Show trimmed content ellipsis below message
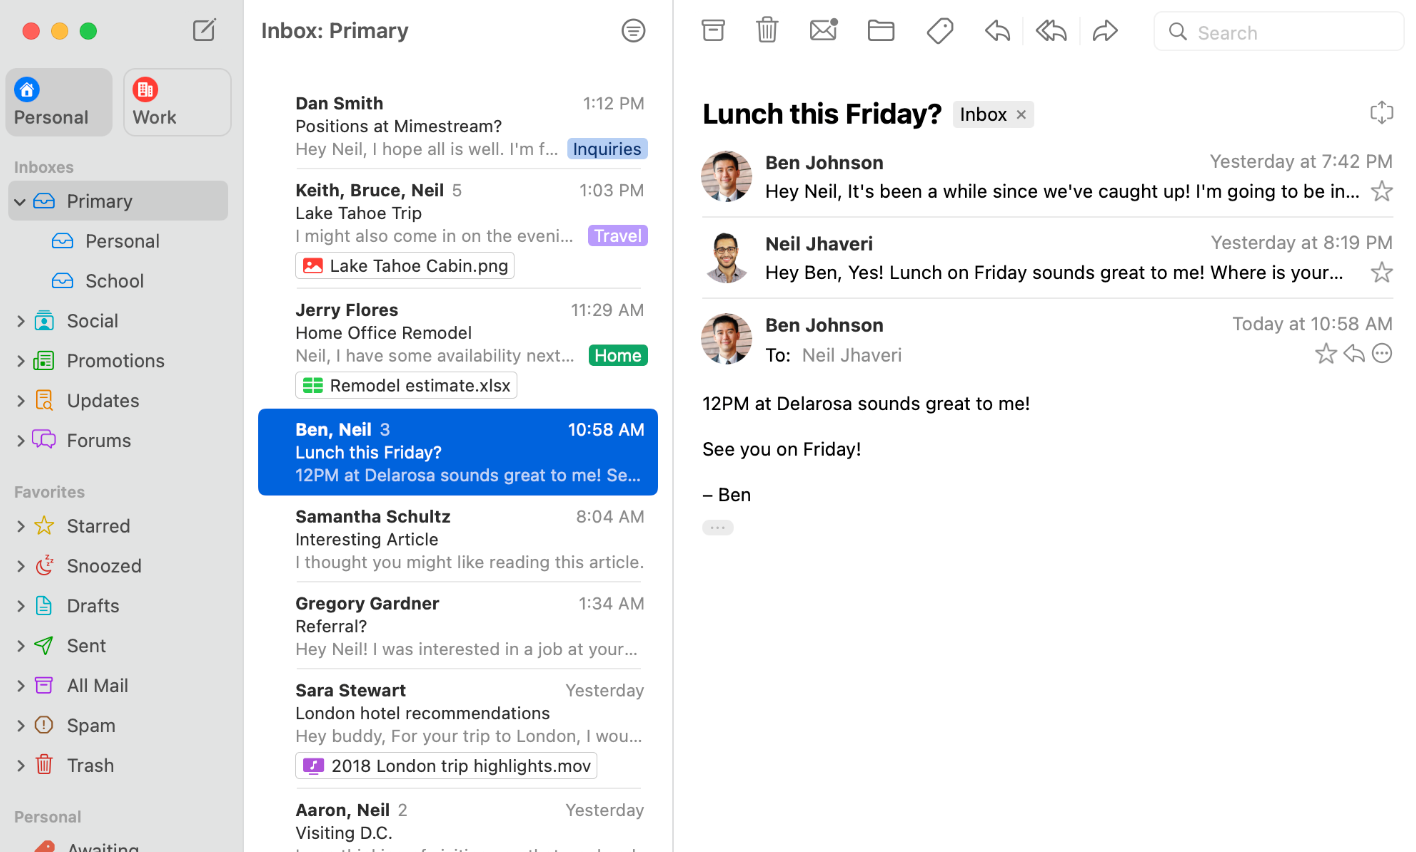Screen dimensions: 1416x852 [718, 527]
